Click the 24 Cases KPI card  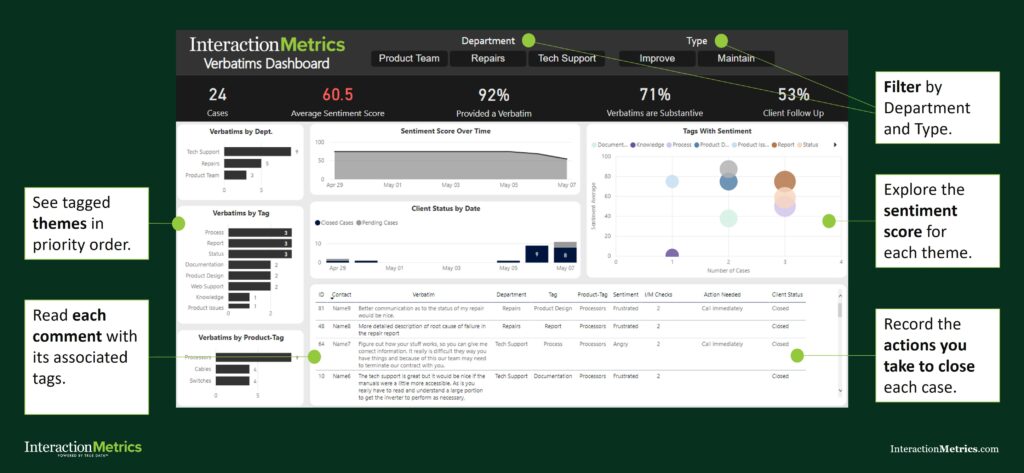coord(217,102)
